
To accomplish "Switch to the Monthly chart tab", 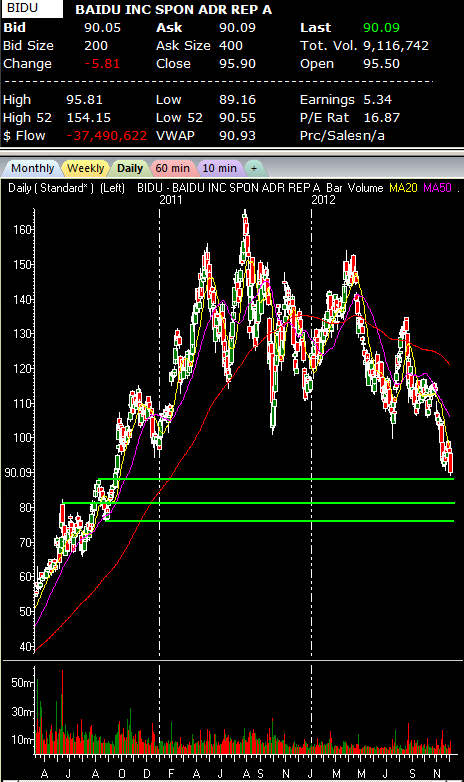I will (x=32, y=169).
